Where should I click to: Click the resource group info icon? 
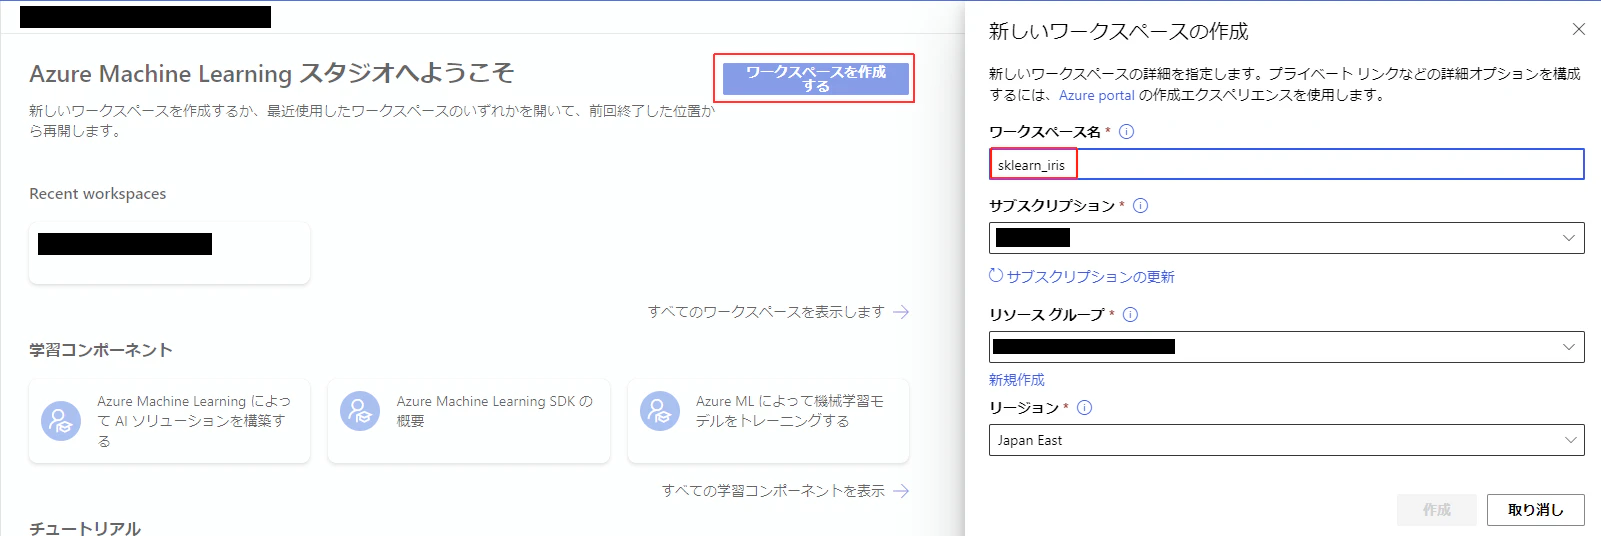[1130, 315]
